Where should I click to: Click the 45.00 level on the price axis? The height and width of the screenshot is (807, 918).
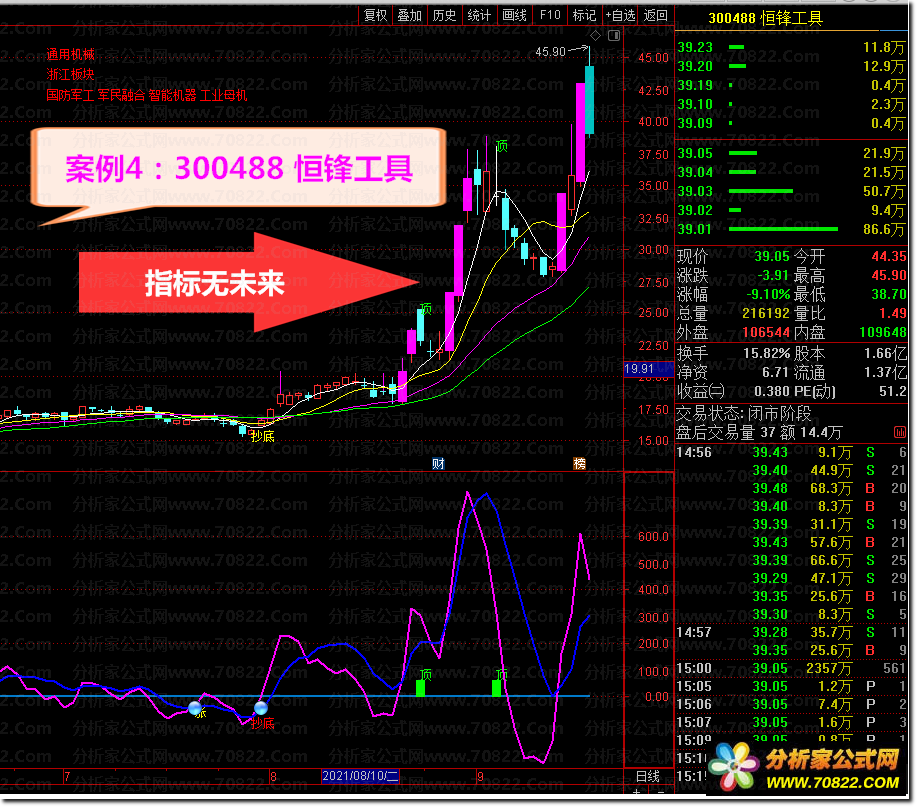coord(653,58)
